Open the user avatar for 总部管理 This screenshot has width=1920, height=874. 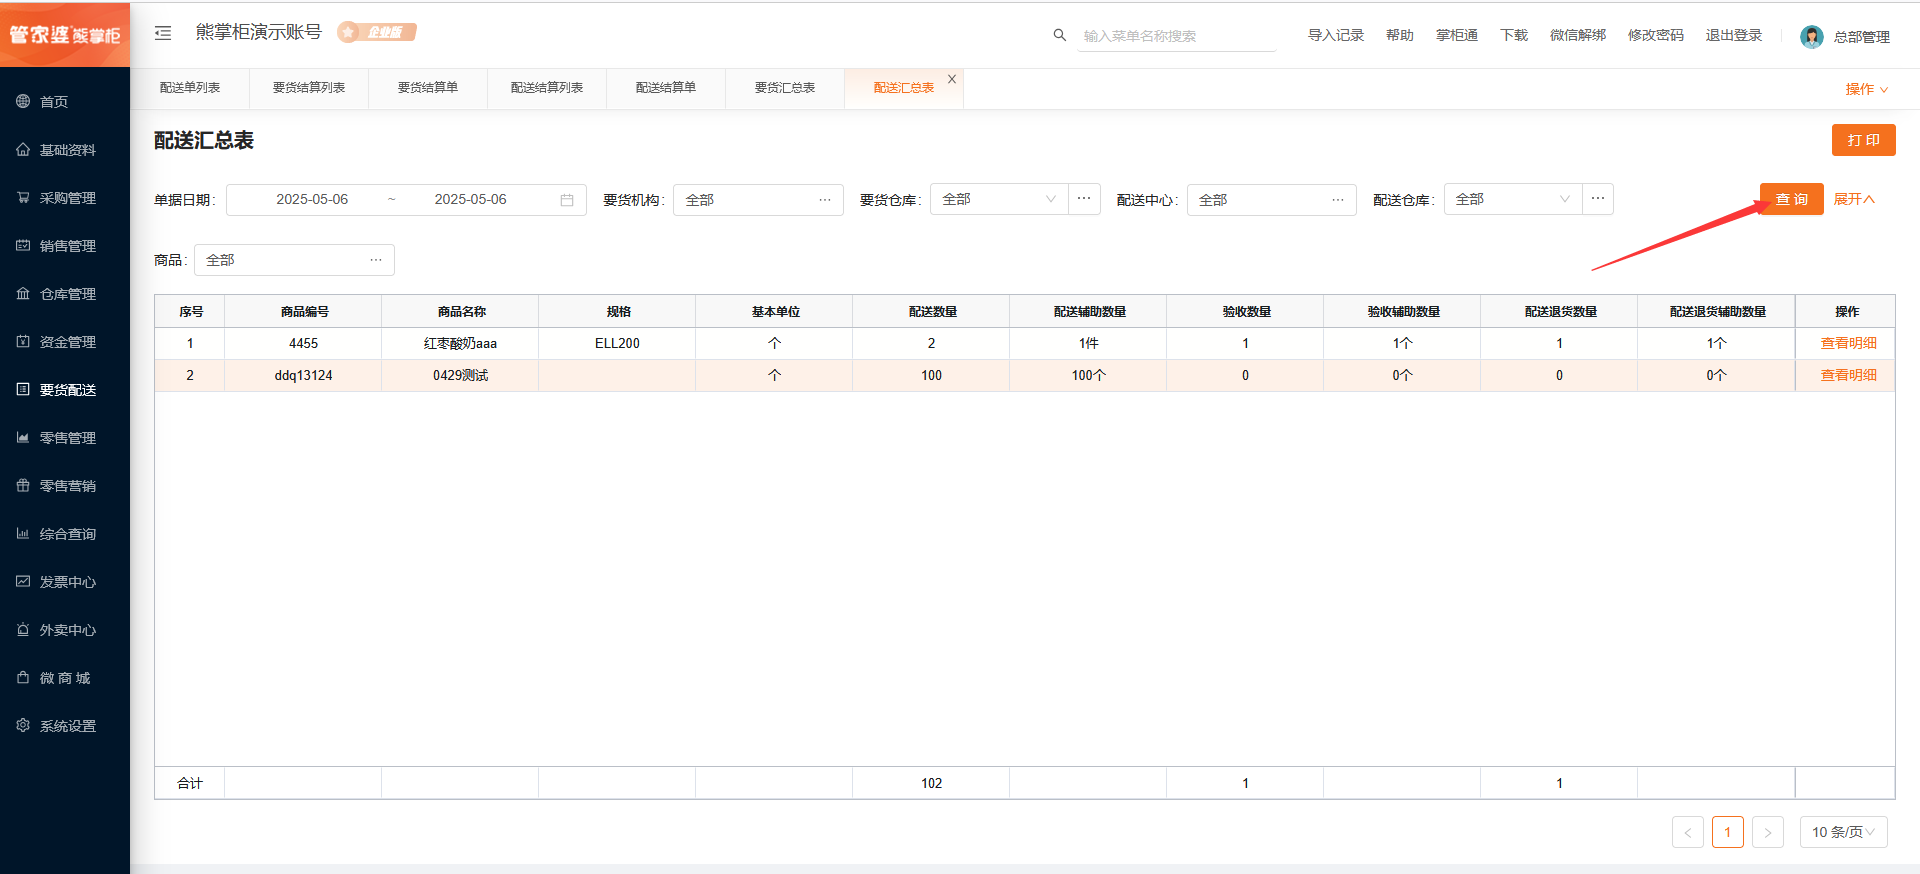(1811, 37)
